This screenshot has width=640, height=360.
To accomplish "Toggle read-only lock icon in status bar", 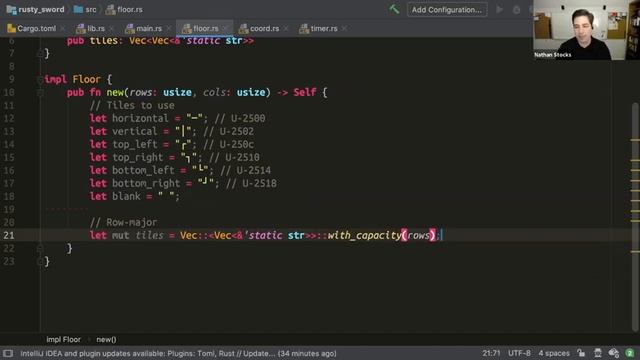I will click(581, 353).
